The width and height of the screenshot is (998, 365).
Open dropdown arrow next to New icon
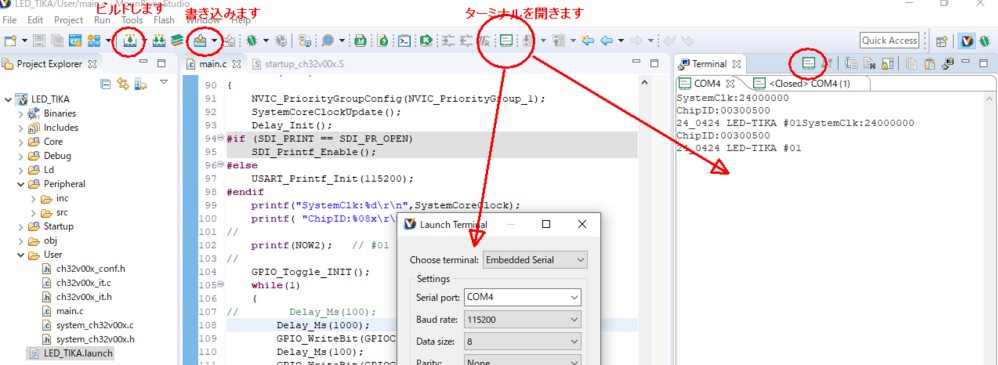(24, 41)
